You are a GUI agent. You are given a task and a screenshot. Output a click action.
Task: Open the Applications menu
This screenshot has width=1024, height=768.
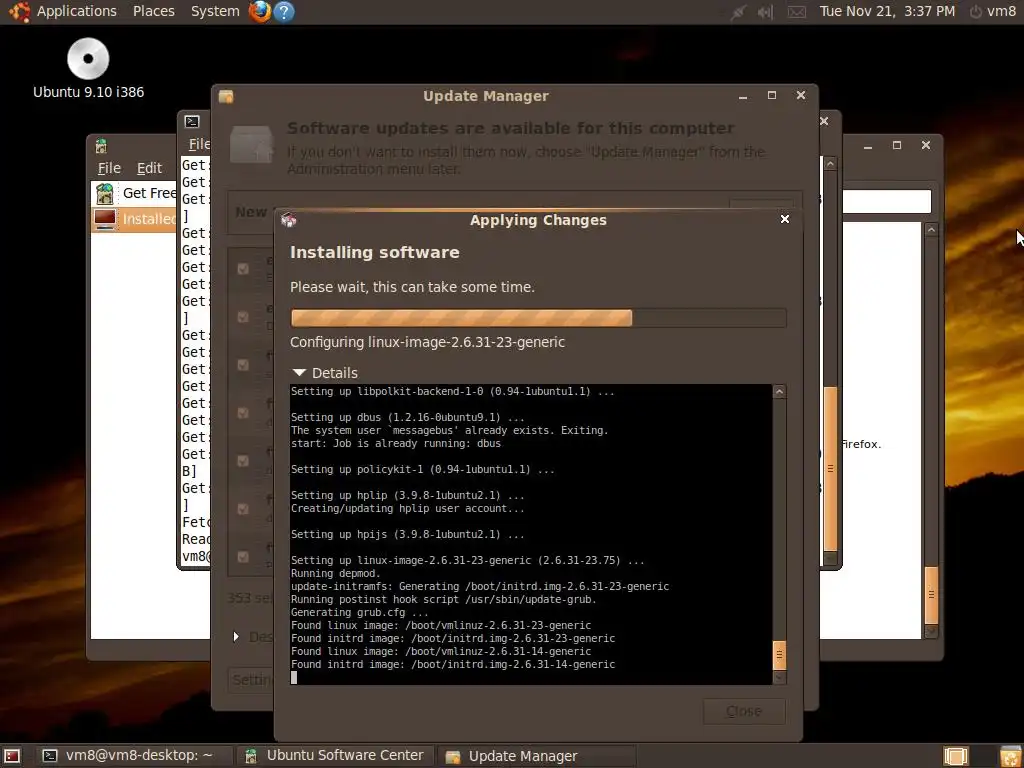pos(76,11)
